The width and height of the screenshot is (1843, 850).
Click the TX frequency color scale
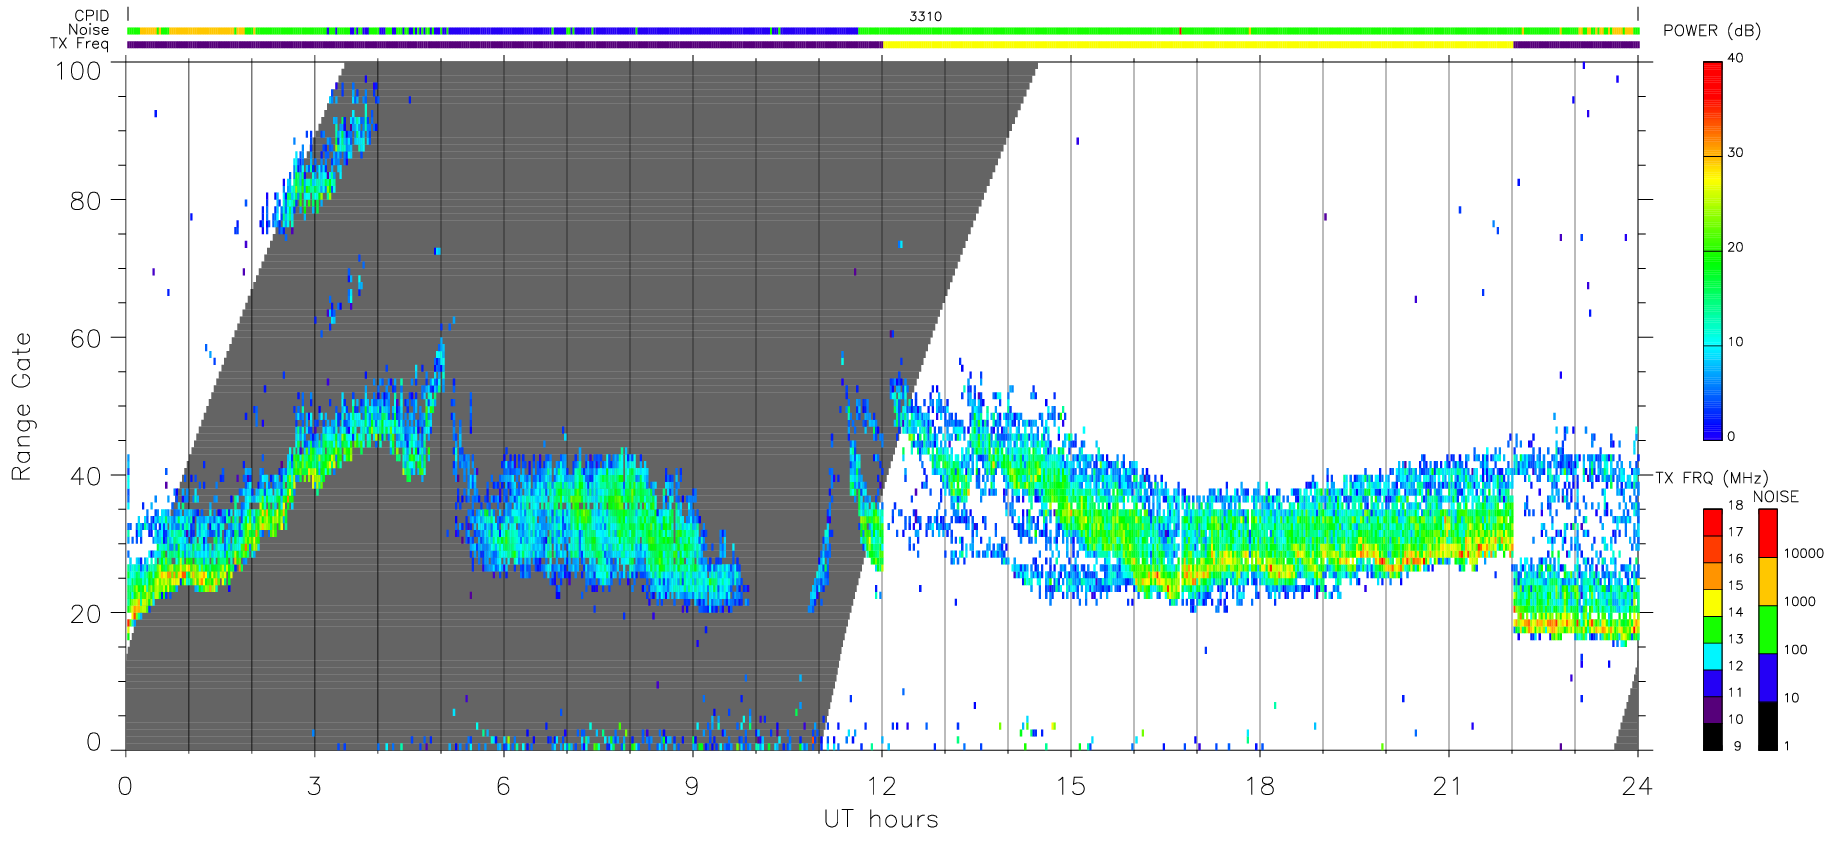tap(1713, 629)
